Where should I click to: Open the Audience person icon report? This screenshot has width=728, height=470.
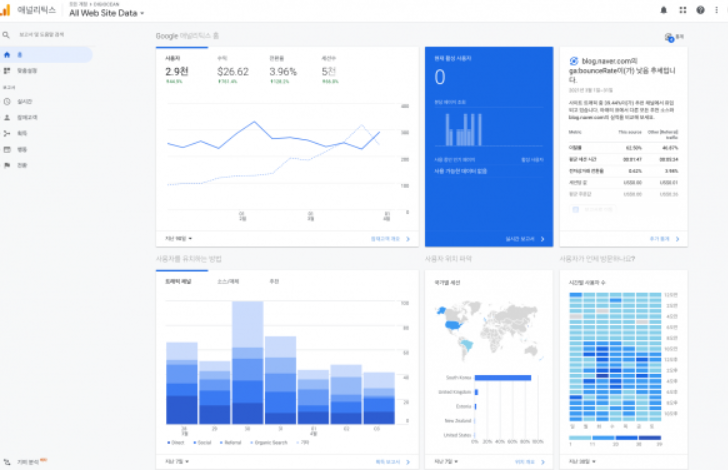[7, 118]
